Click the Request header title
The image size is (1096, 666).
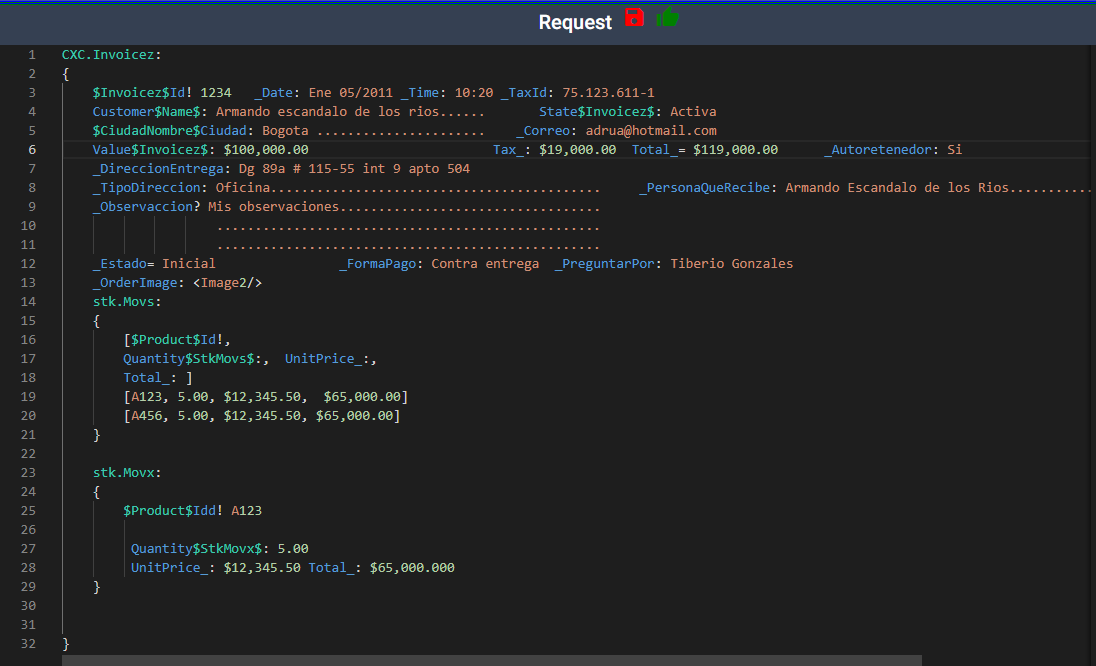(575, 22)
